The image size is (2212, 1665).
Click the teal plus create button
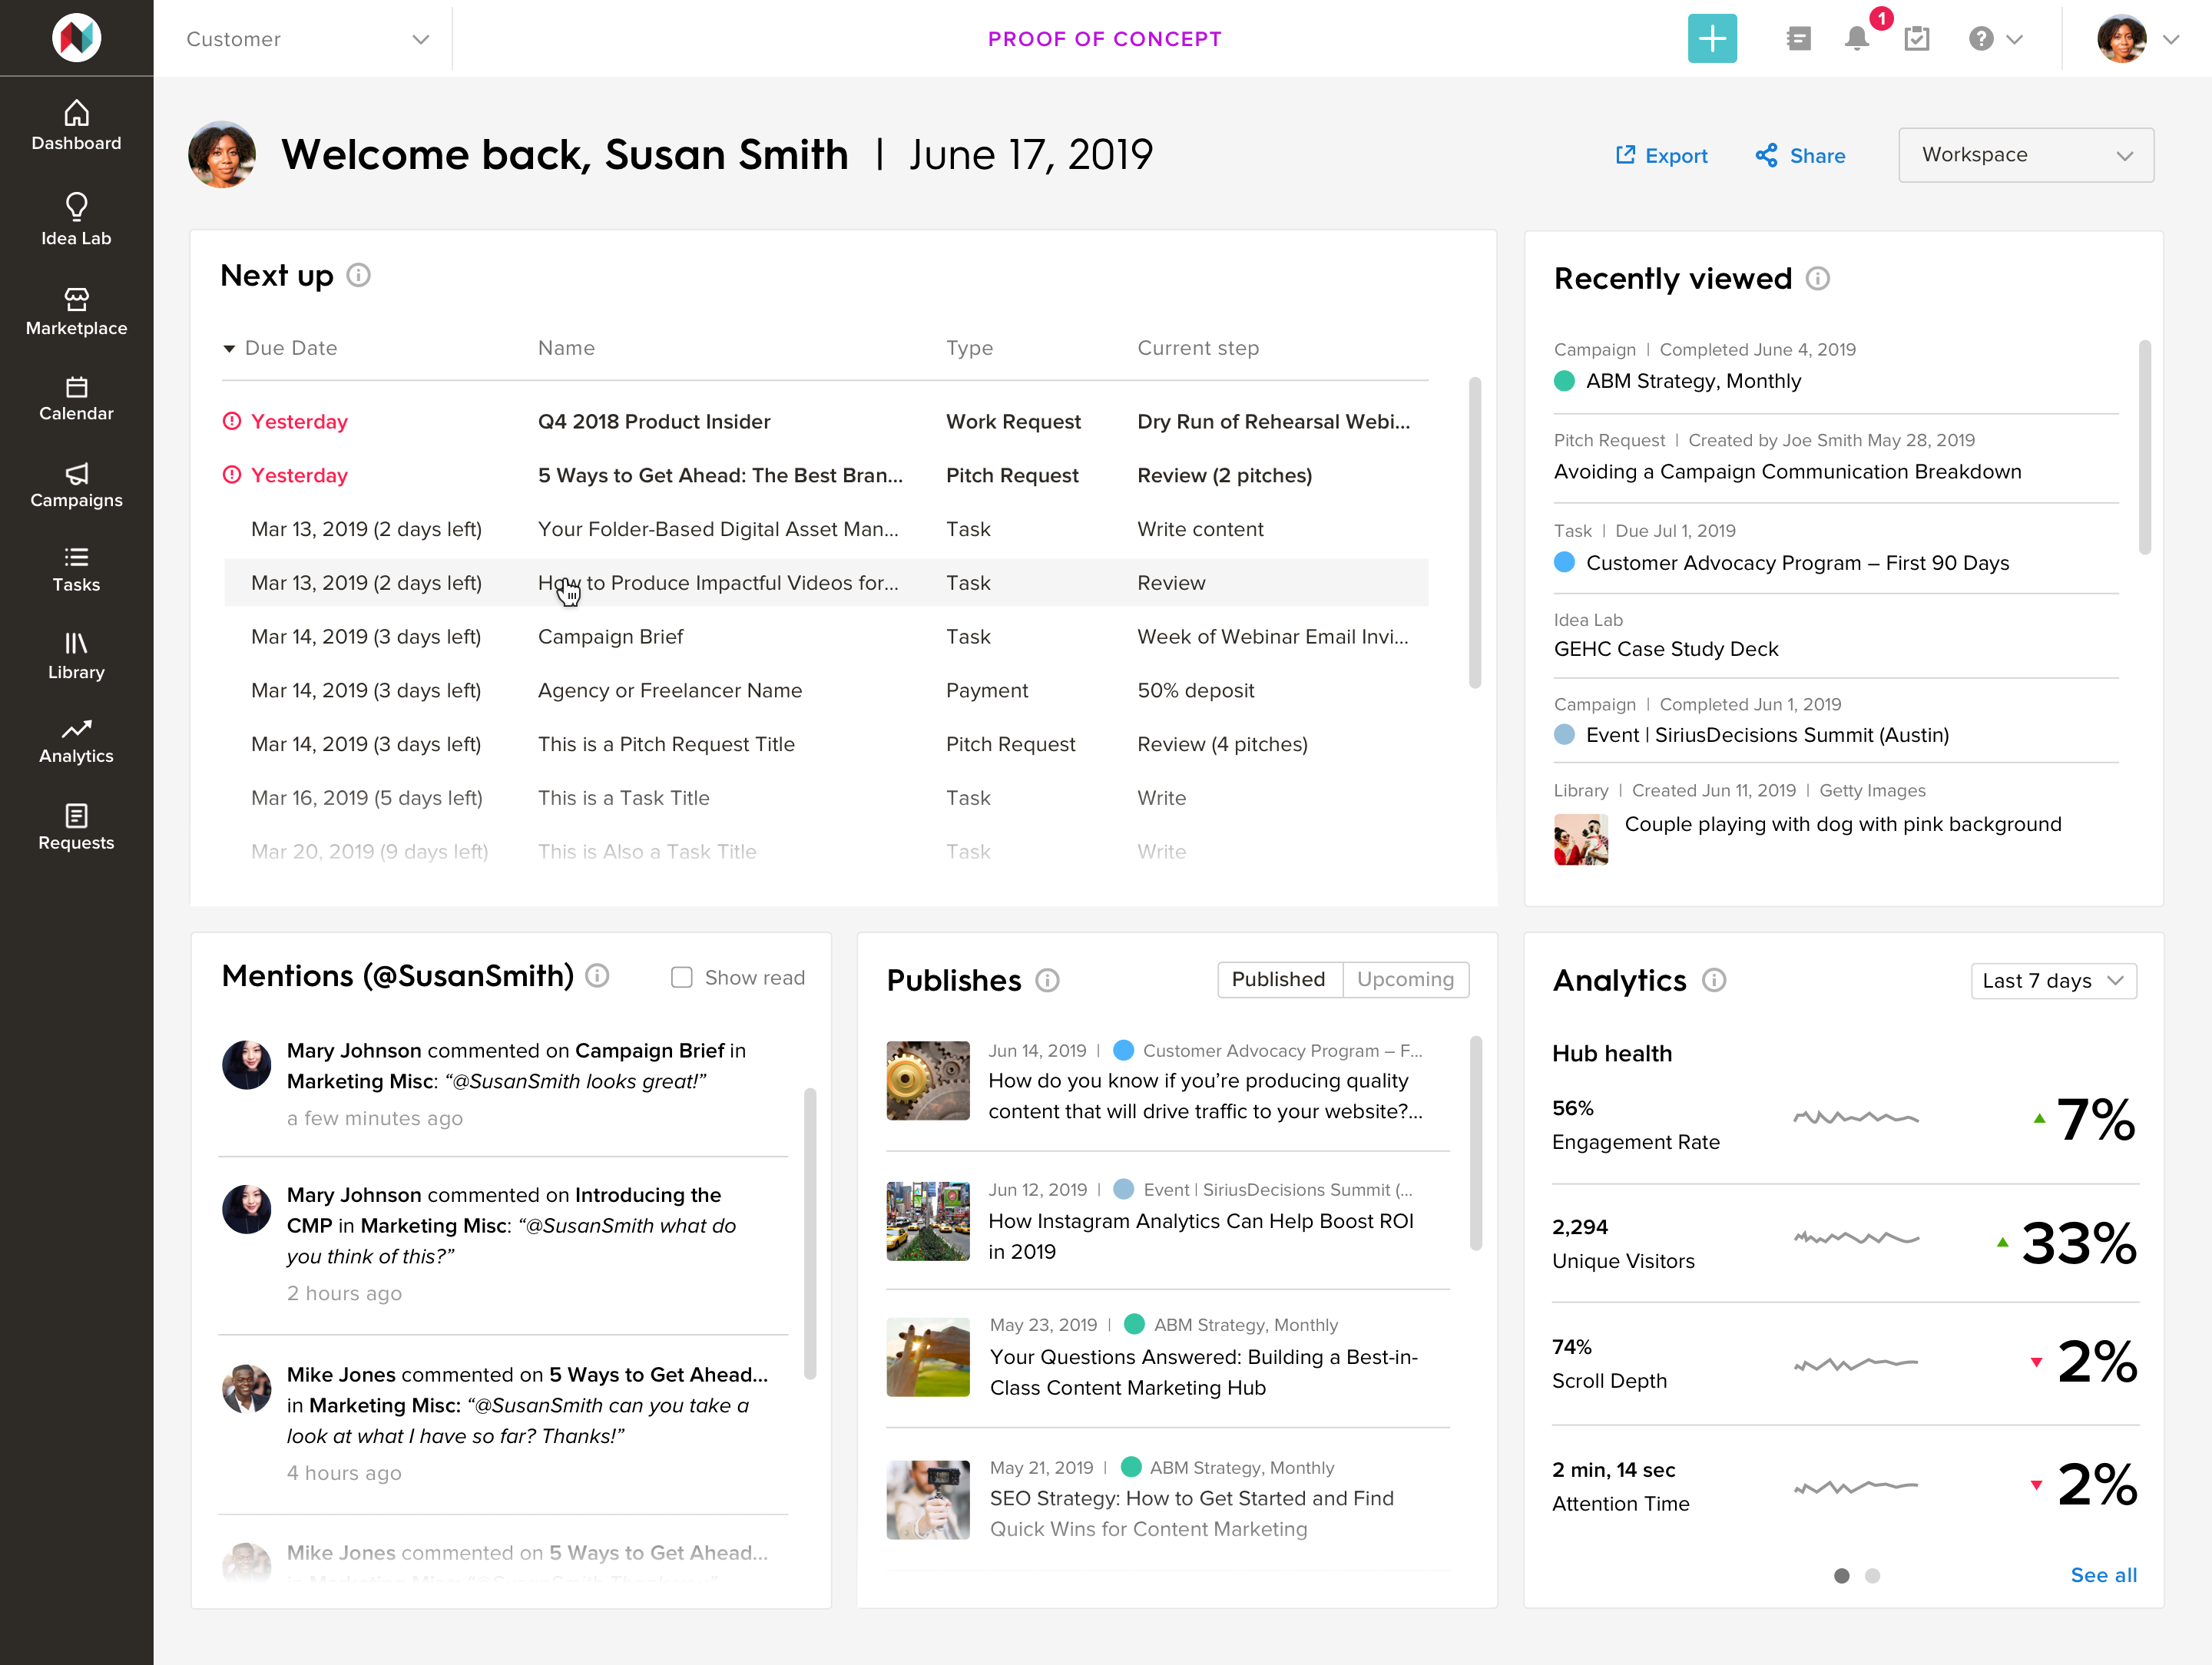tap(1712, 39)
